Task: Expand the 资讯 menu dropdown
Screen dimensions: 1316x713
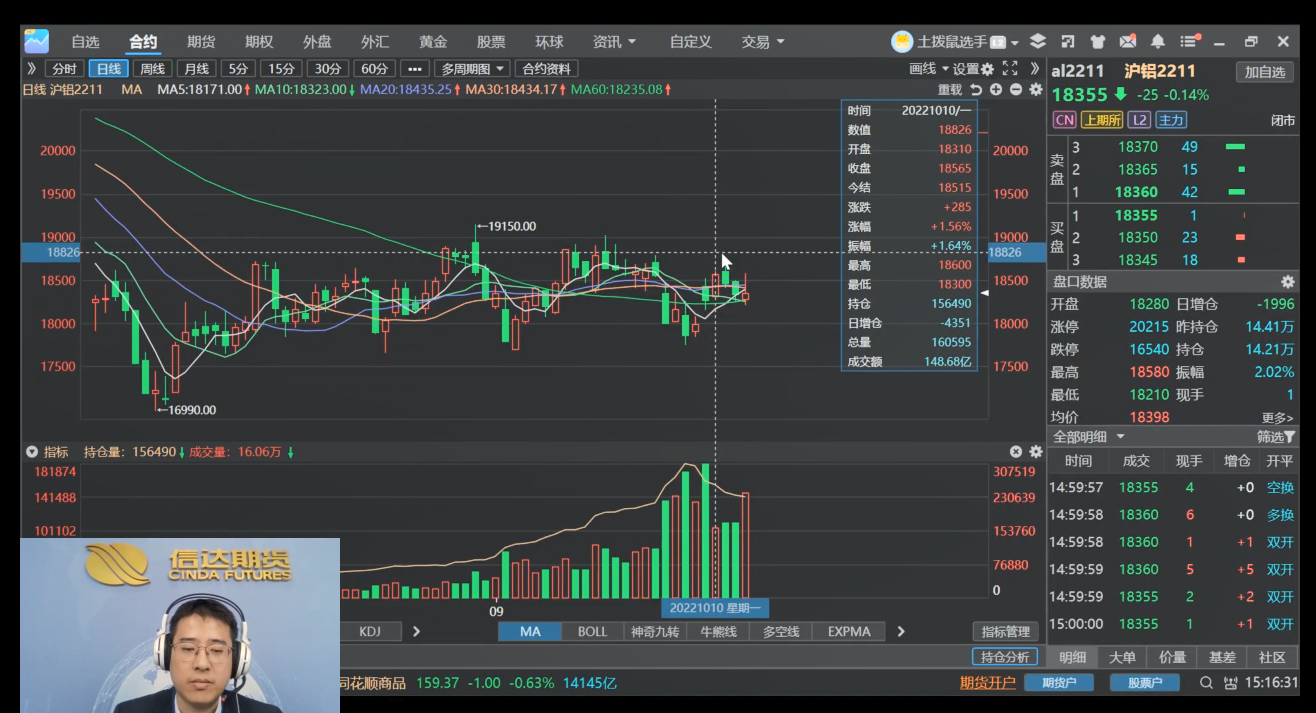Action: tap(614, 42)
